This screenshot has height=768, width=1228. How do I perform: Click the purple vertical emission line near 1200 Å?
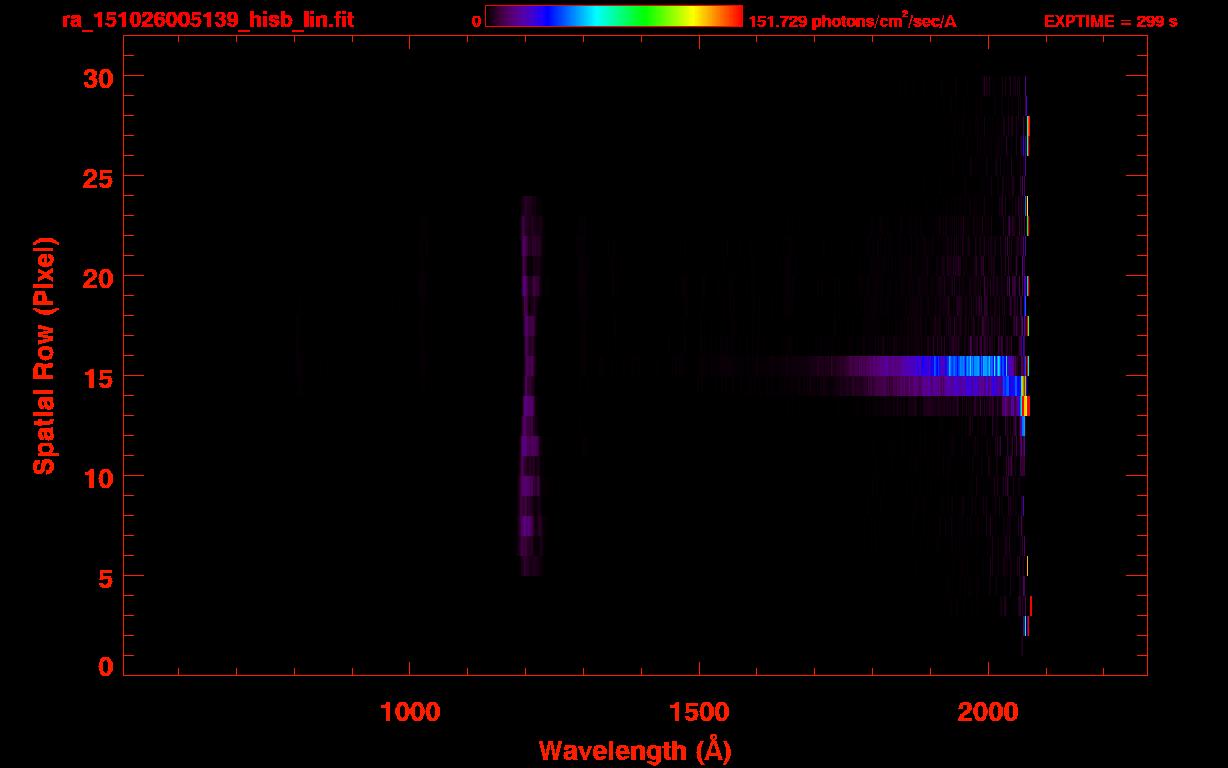pos(531,385)
